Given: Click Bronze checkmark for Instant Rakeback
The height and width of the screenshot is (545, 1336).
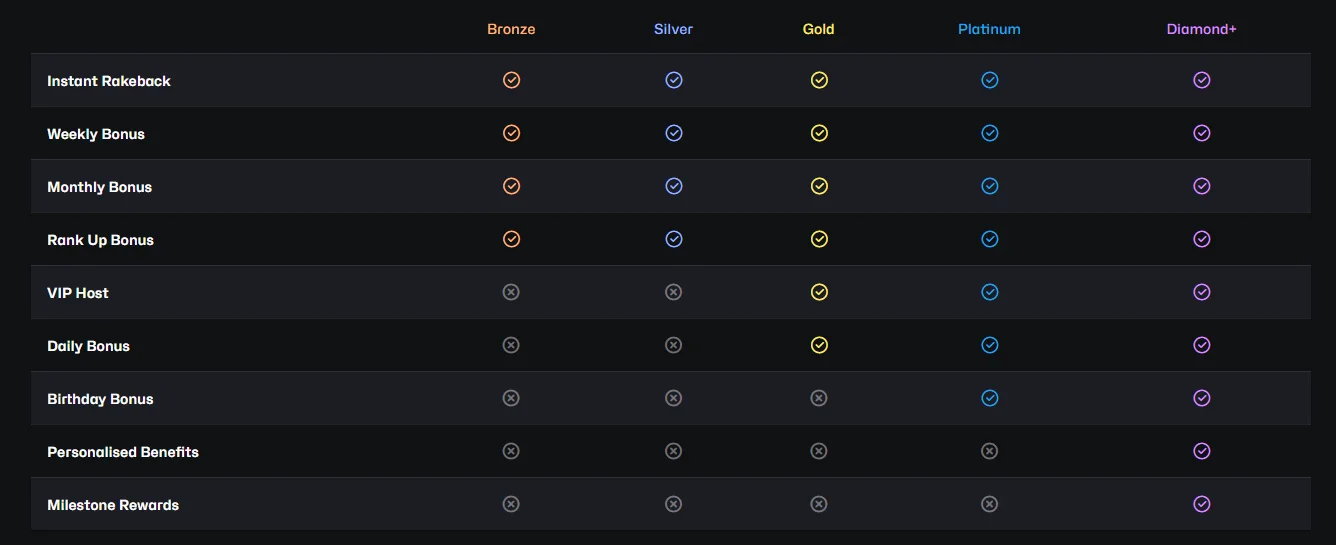Looking at the screenshot, I should click(x=511, y=80).
